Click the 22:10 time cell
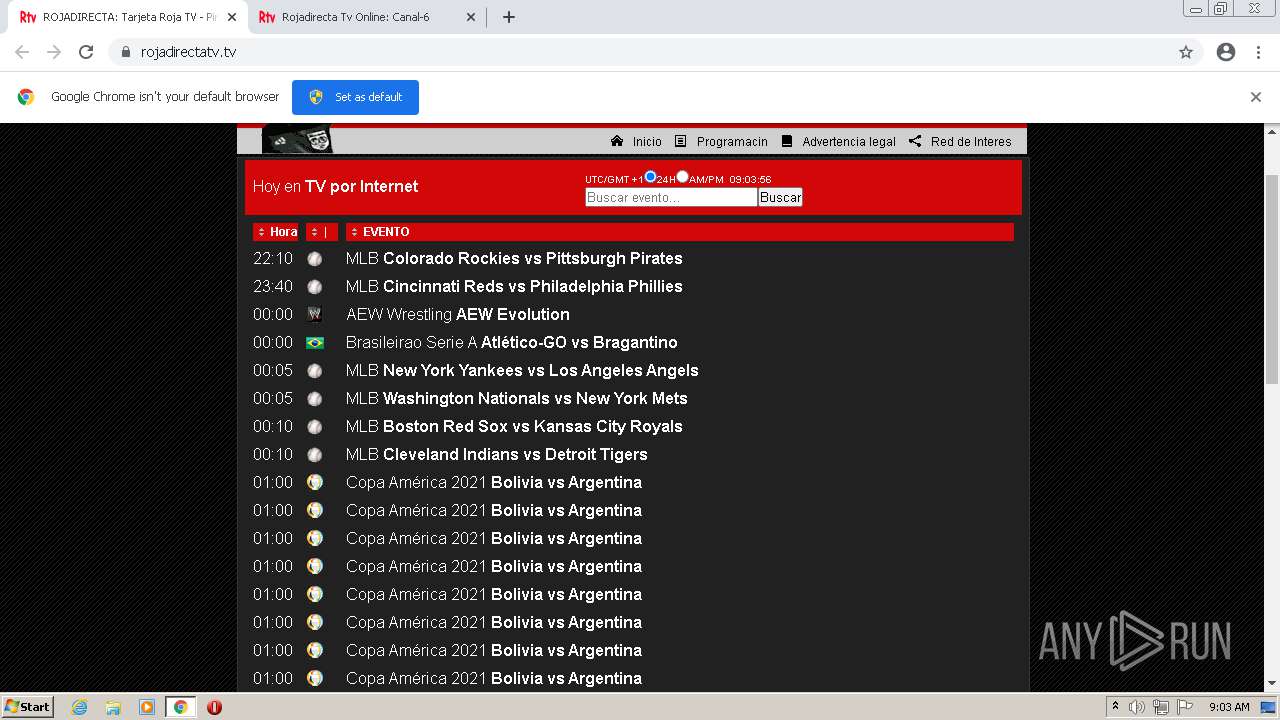This screenshot has height=720, width=1280. coord(273,258)
